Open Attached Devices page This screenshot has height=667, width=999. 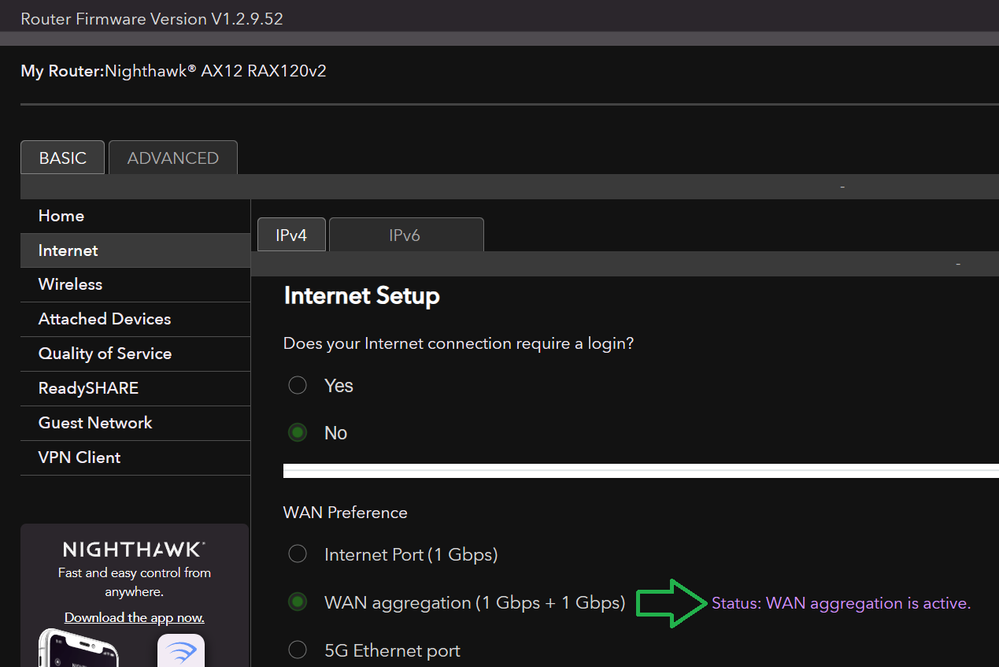(135, 319)
